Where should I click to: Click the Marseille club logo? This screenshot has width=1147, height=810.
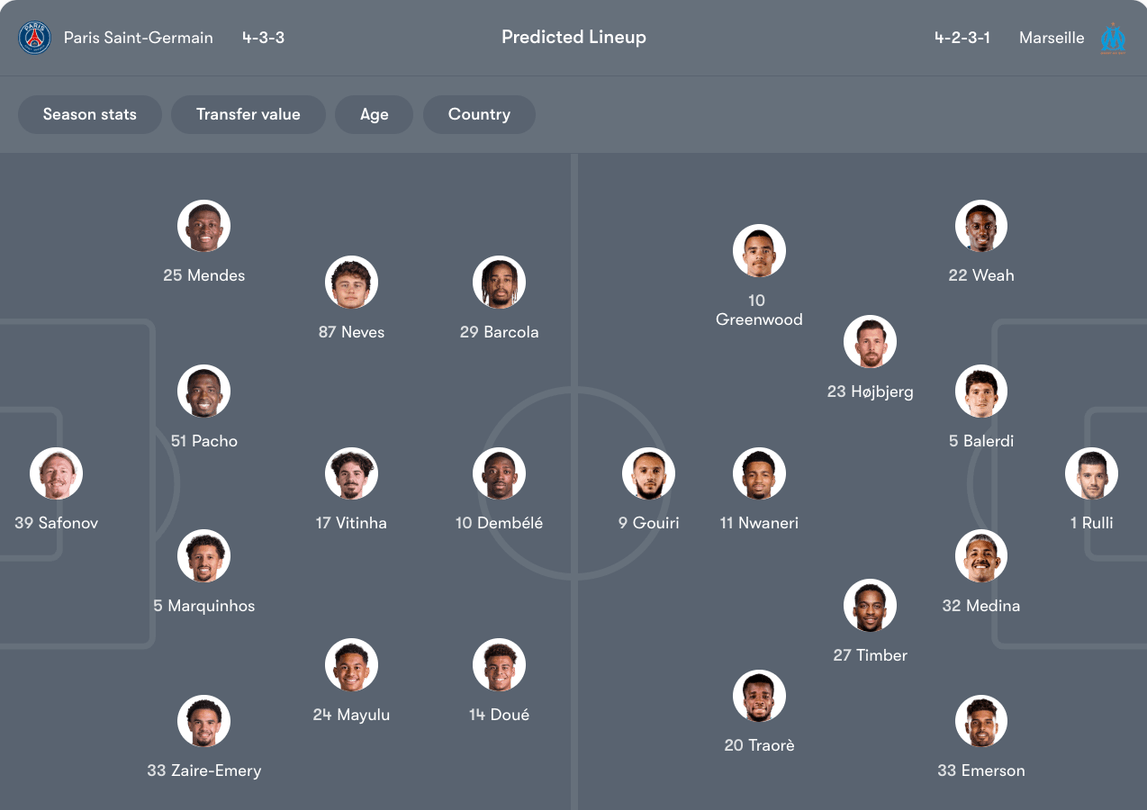pos(1112,38)
